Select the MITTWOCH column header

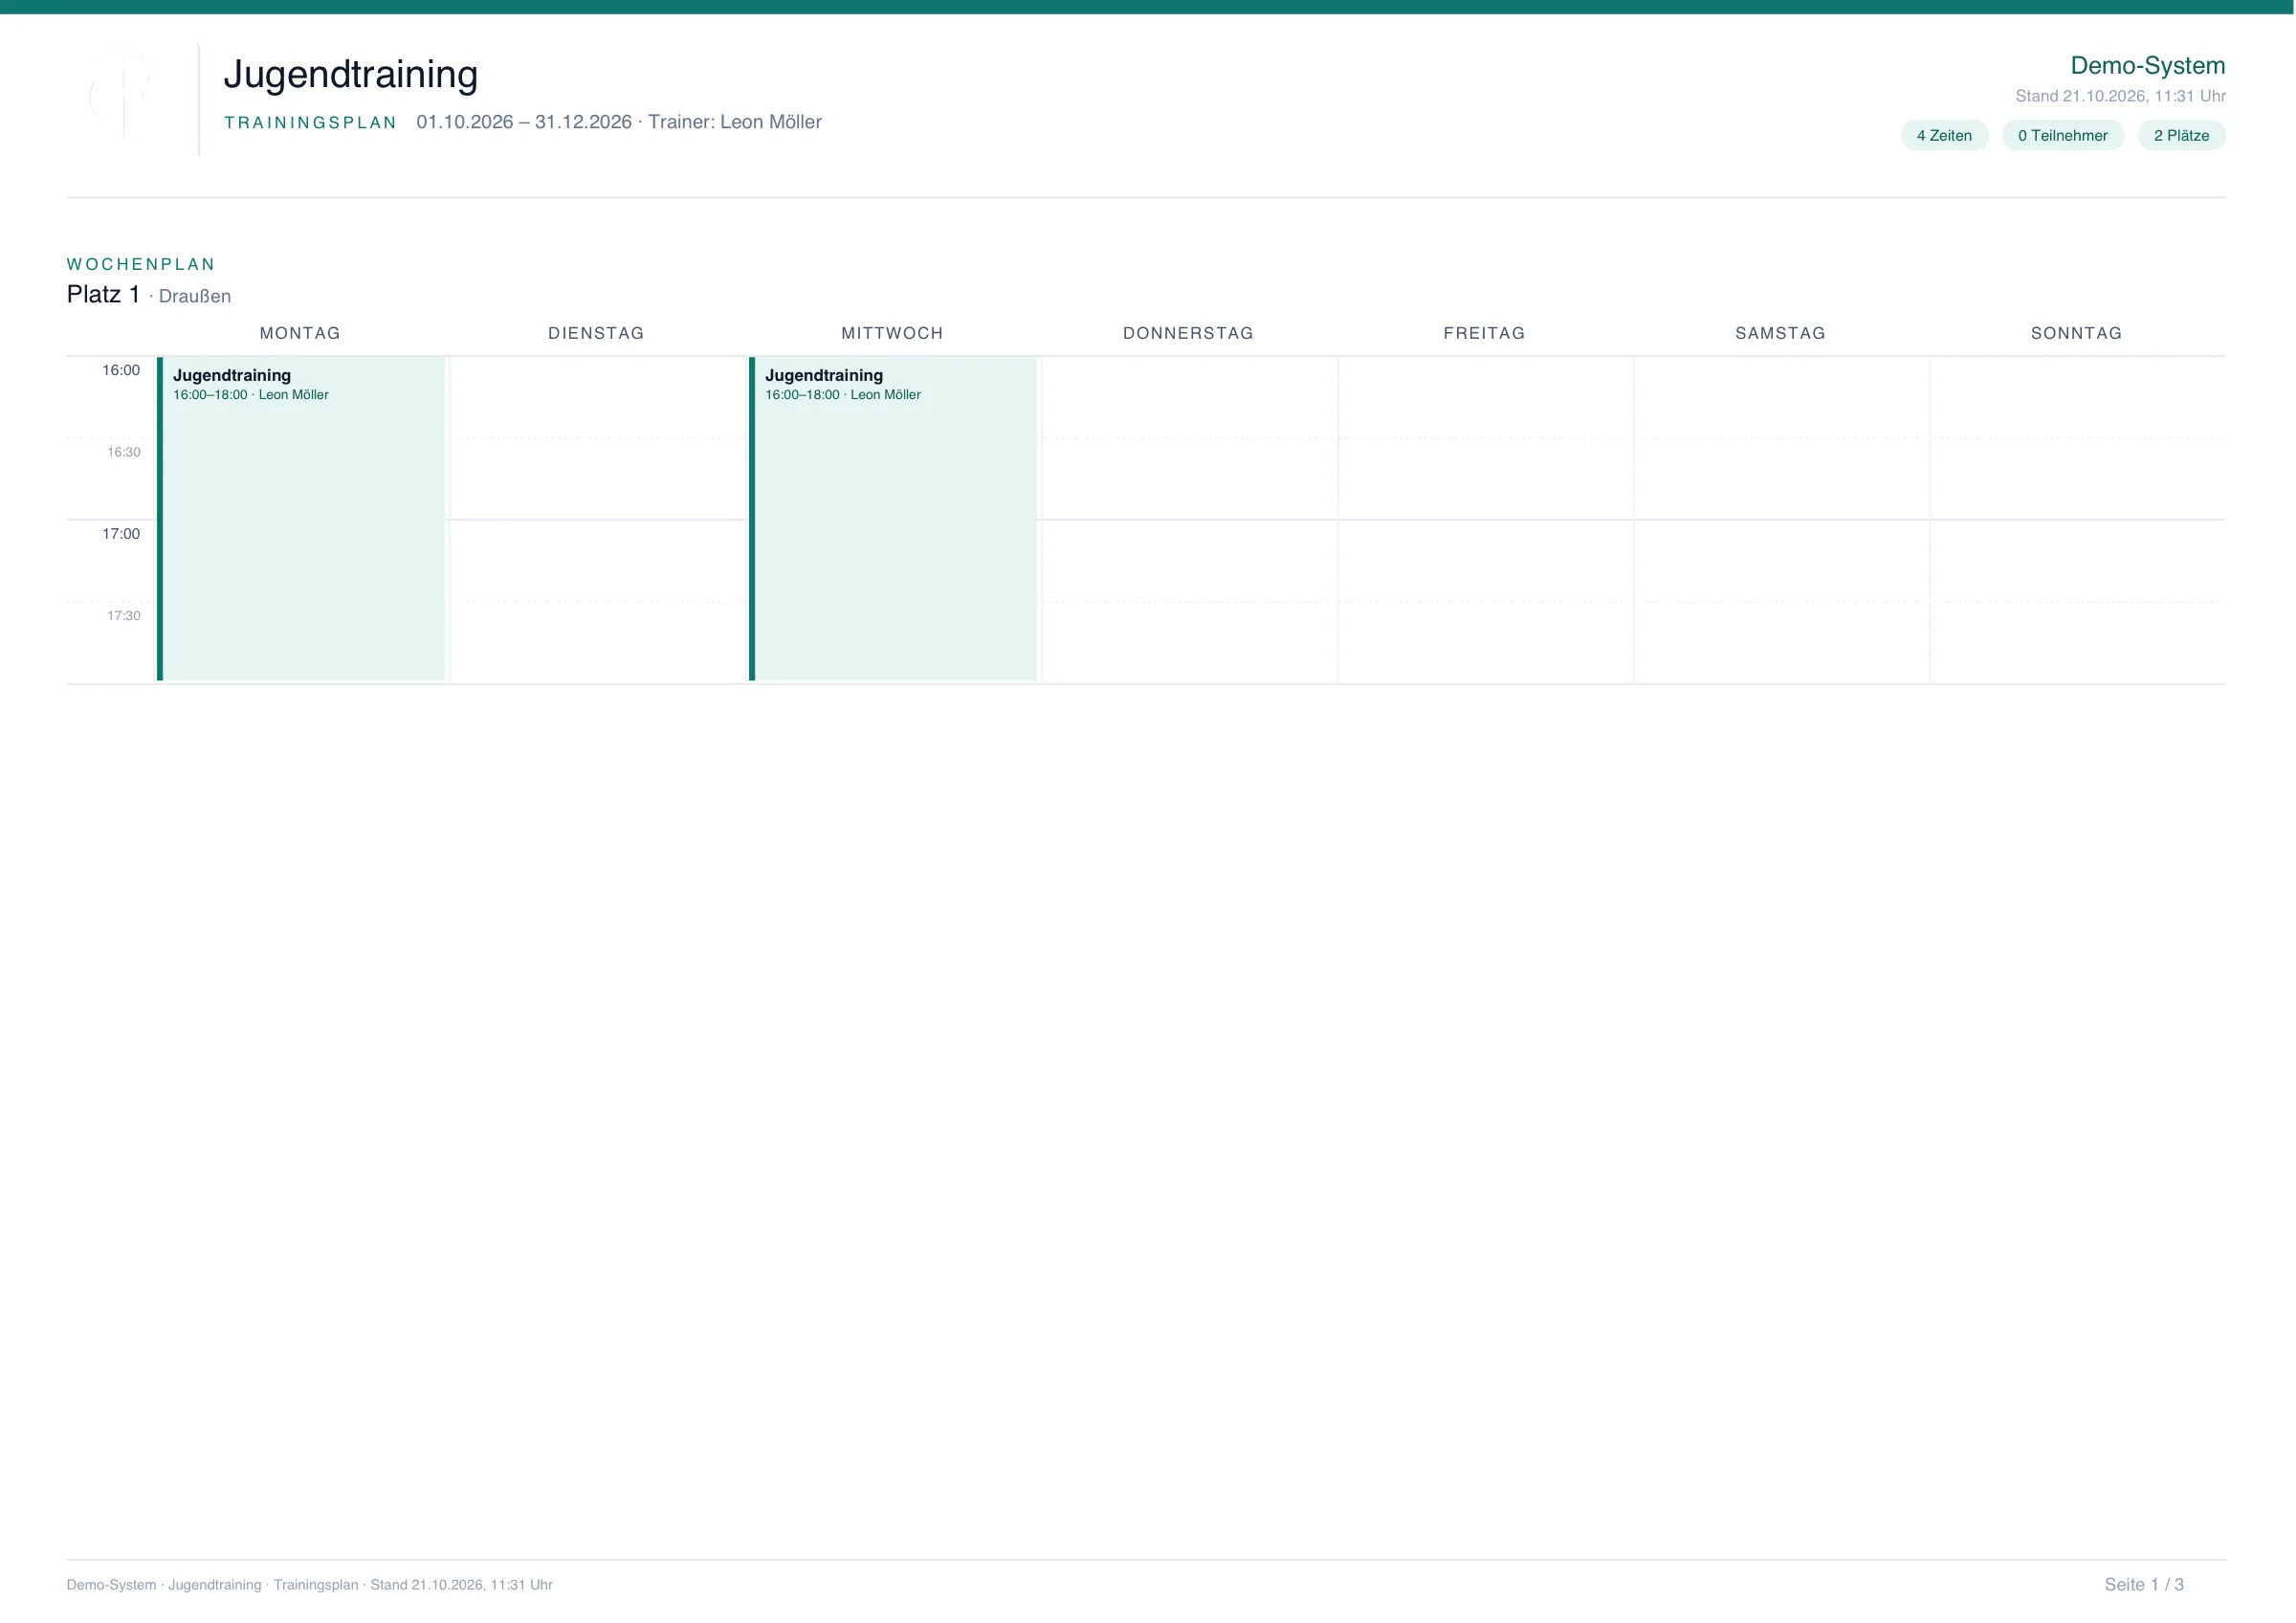(892, 333)
